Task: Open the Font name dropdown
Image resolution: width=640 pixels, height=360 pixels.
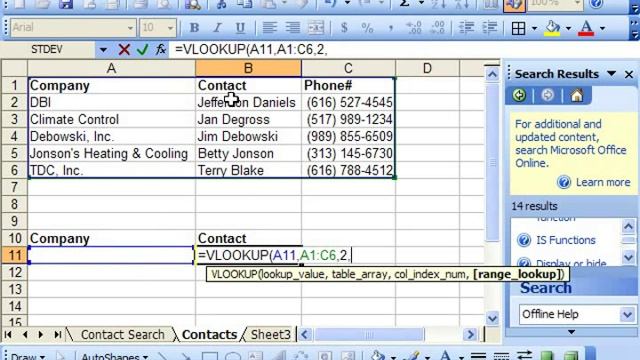Action: tap(130, 28)
